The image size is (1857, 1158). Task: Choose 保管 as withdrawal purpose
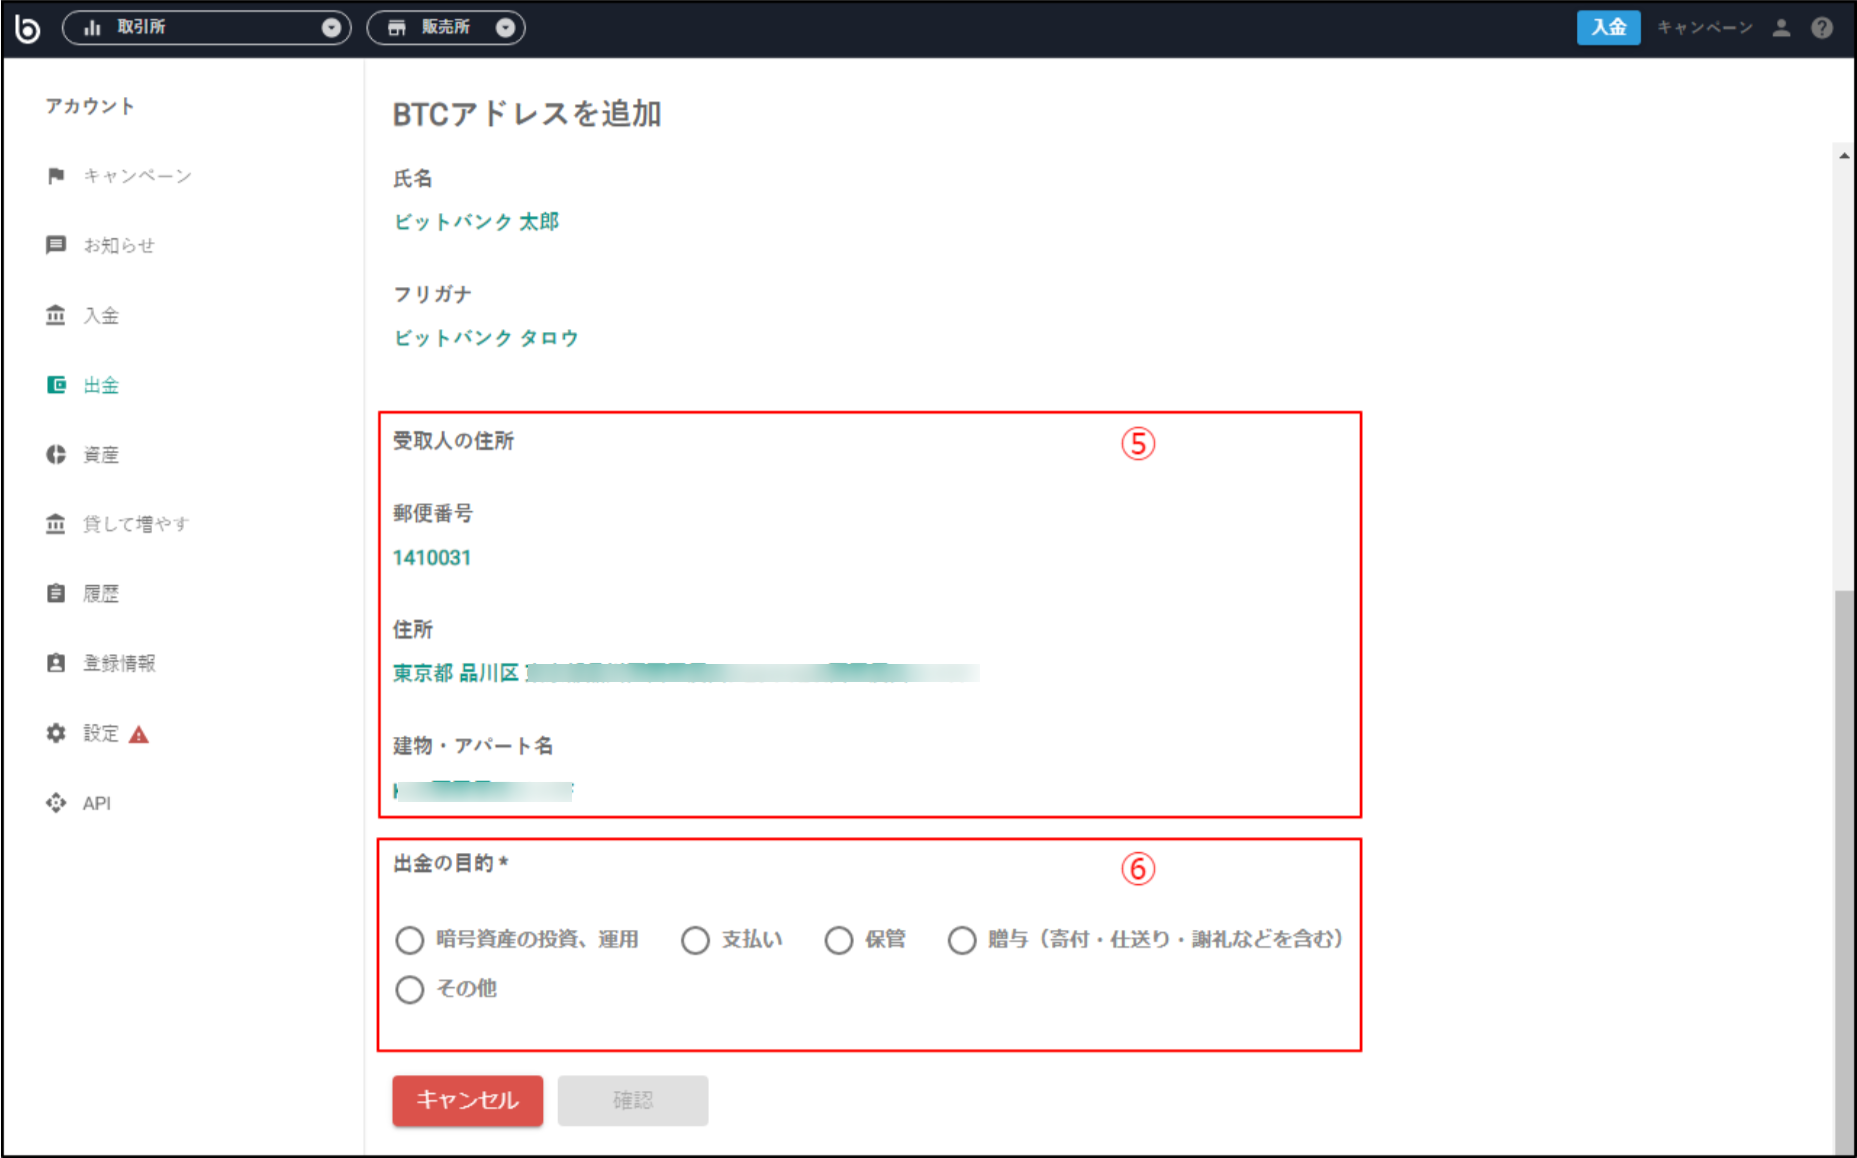coord(840,940)
